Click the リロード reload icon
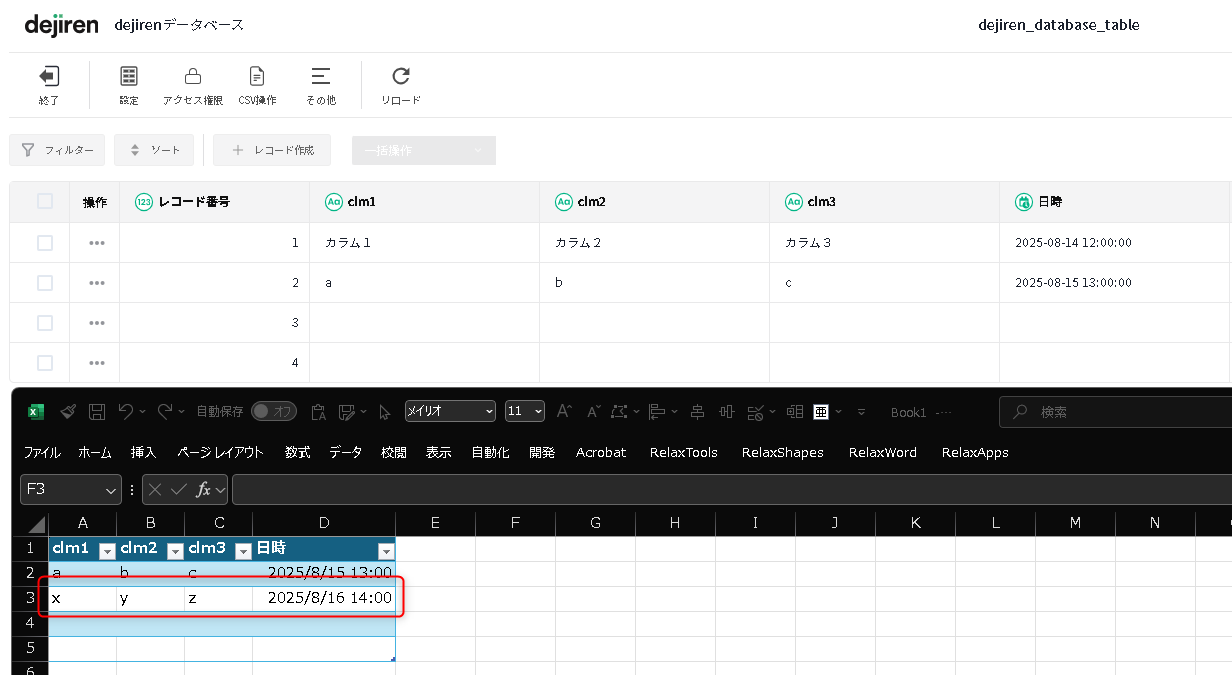1232x675 pixels. 401,77
